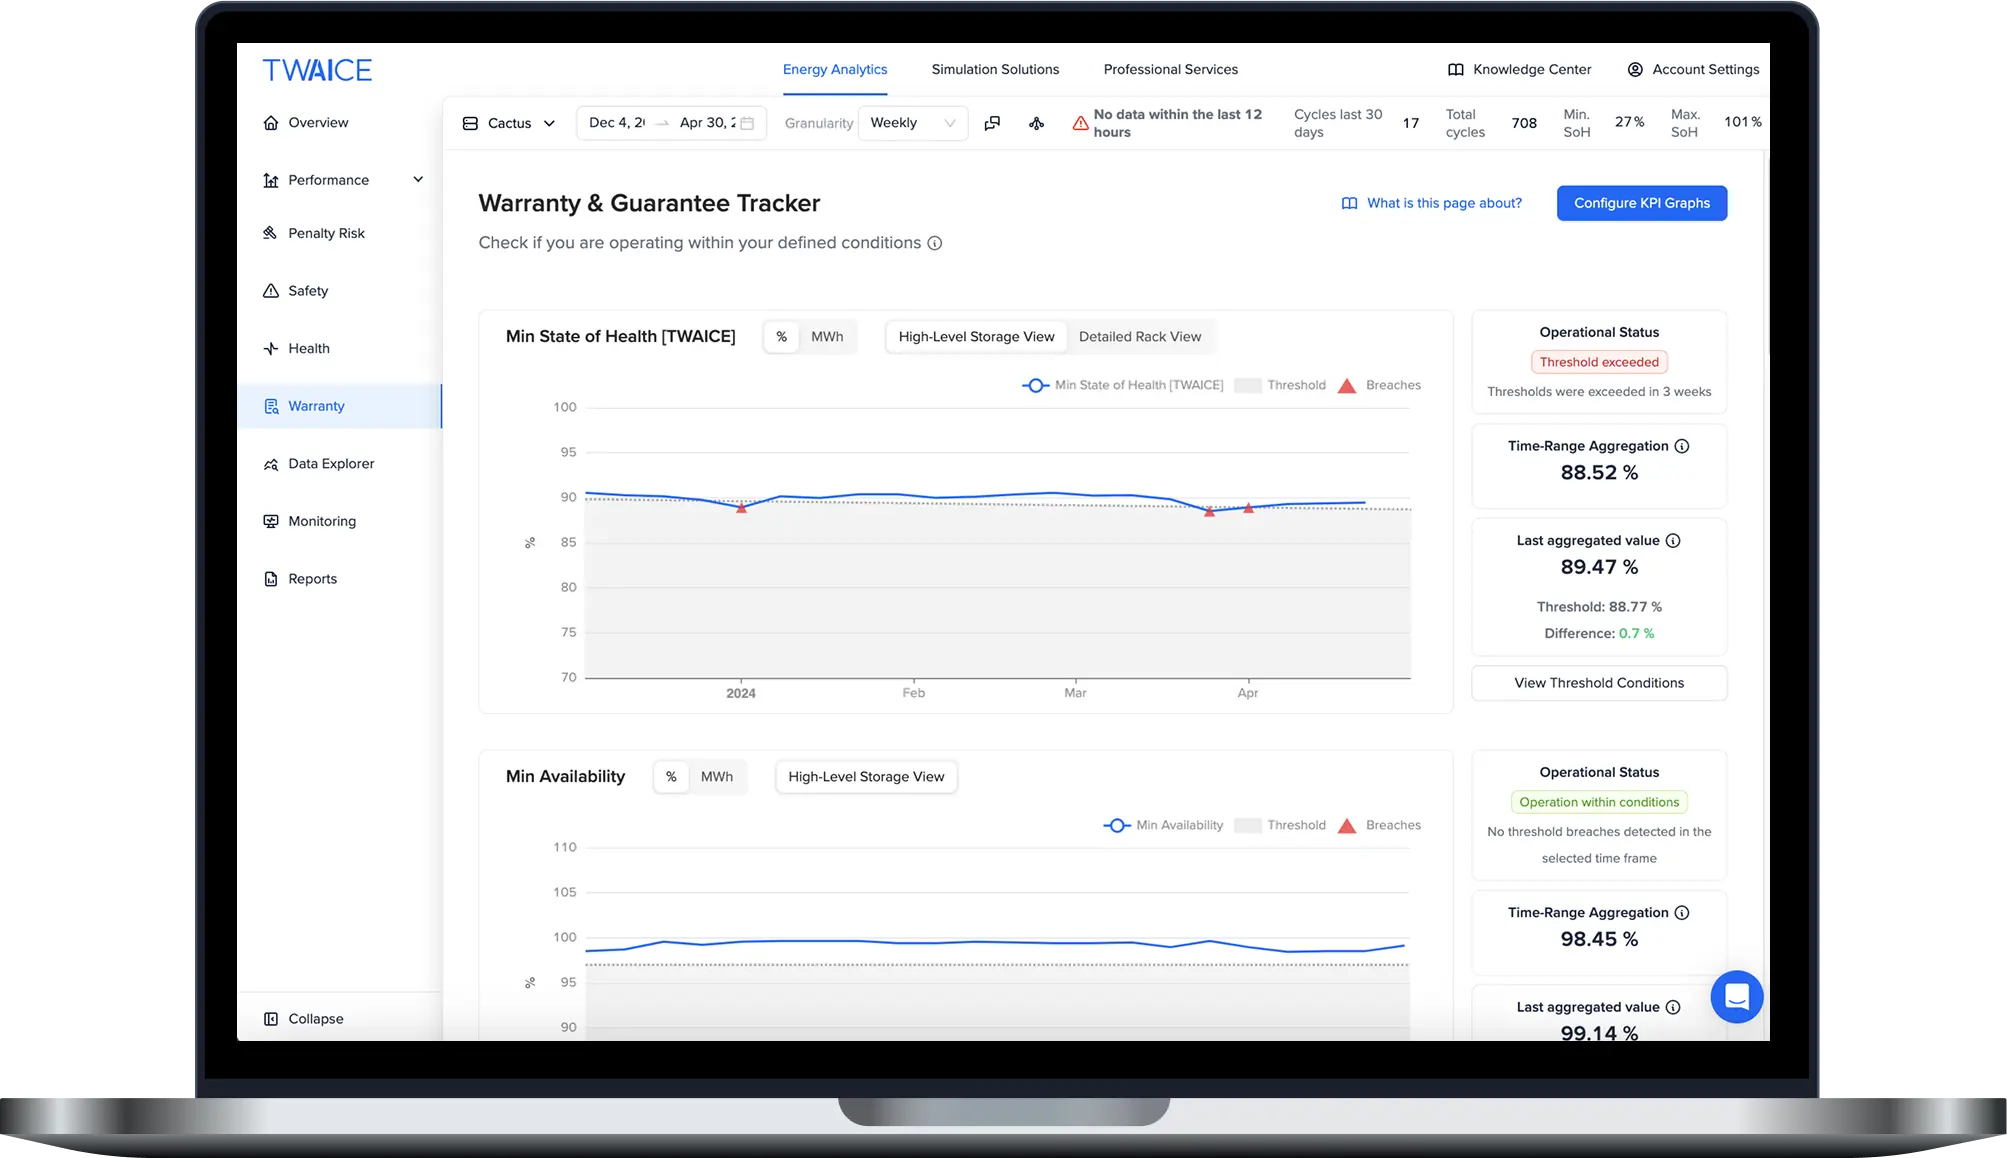Click the comments chat icon in toolbar
The image size is (2007, 1158).
992,123
